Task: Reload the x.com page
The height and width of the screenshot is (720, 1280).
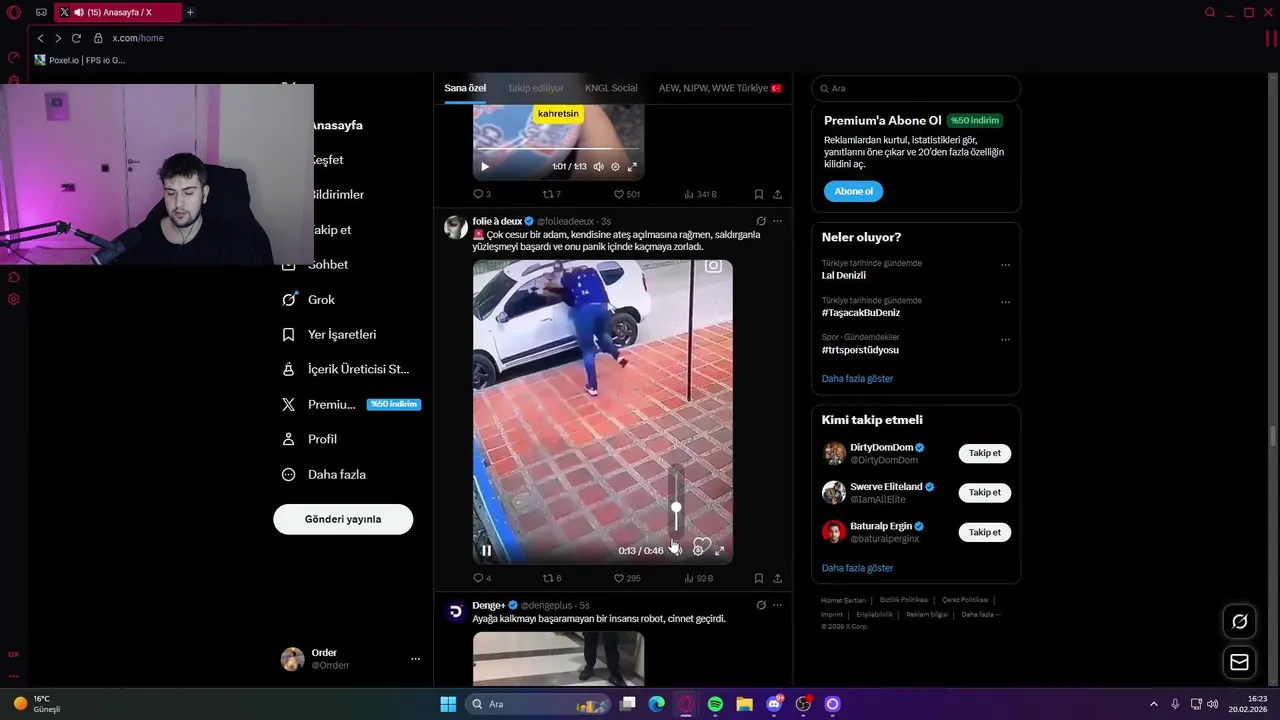Action: (x=76, y=38)
